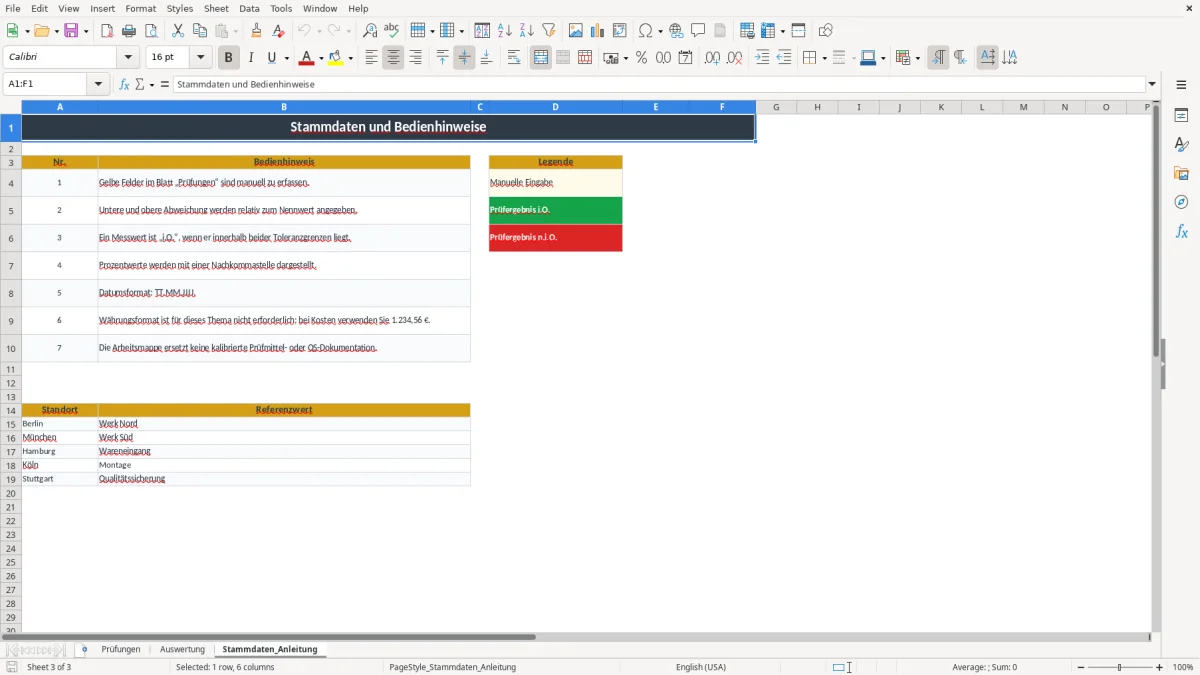1200x675 pixels.
Task: Open the font name dropdown
Action: [129, 58]
